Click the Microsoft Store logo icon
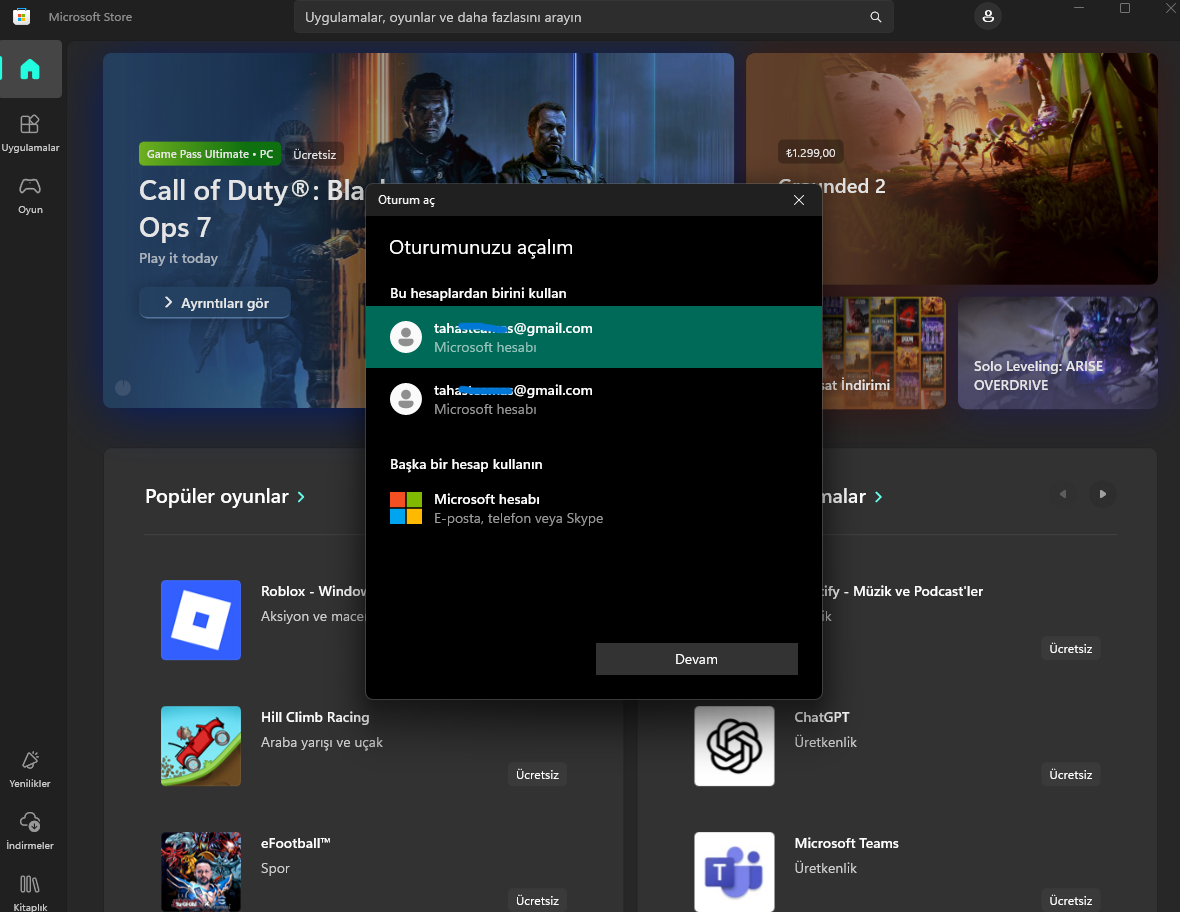This screenshot has width=1180, height=912. click(x=22, y=17)
